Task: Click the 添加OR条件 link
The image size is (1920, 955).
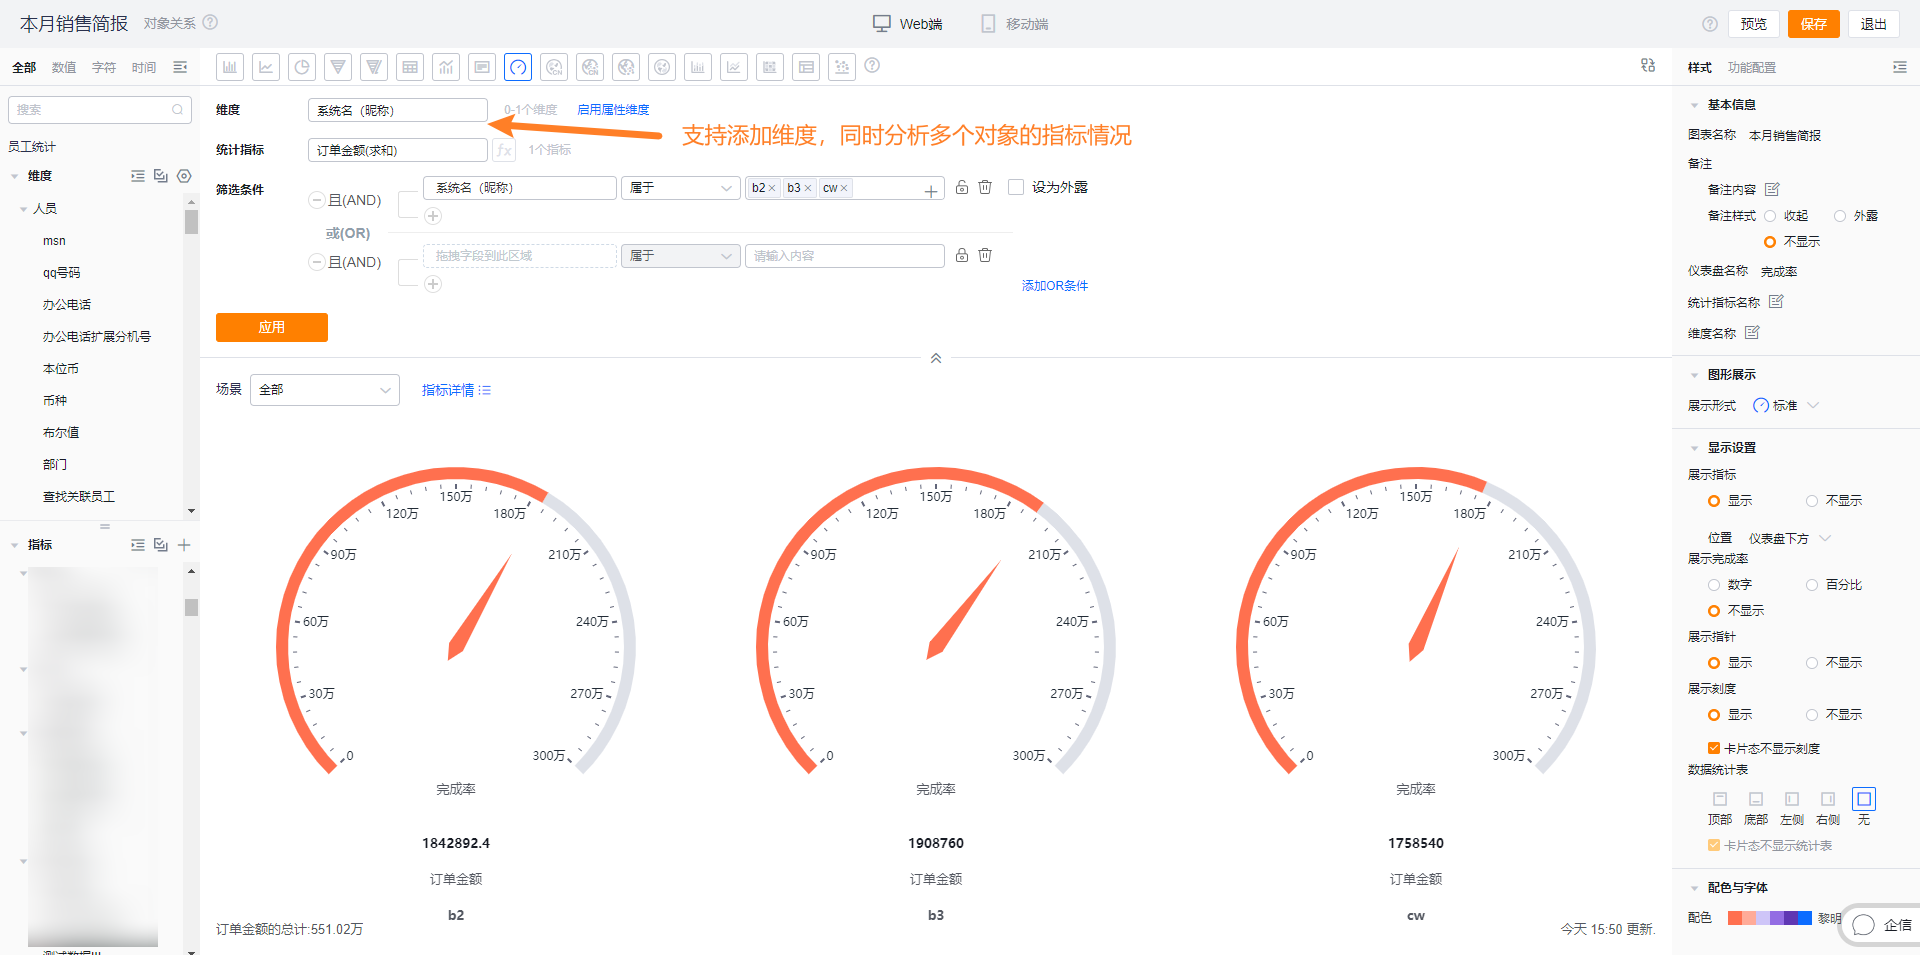Action: pos(1054,286)
